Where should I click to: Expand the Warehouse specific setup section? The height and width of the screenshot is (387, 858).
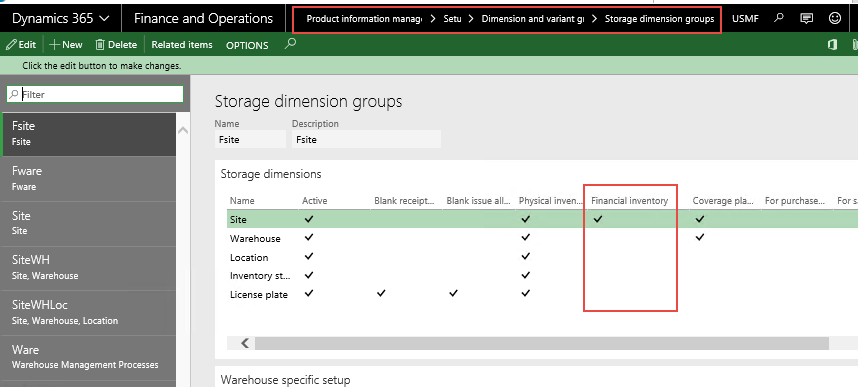[285, 379]
